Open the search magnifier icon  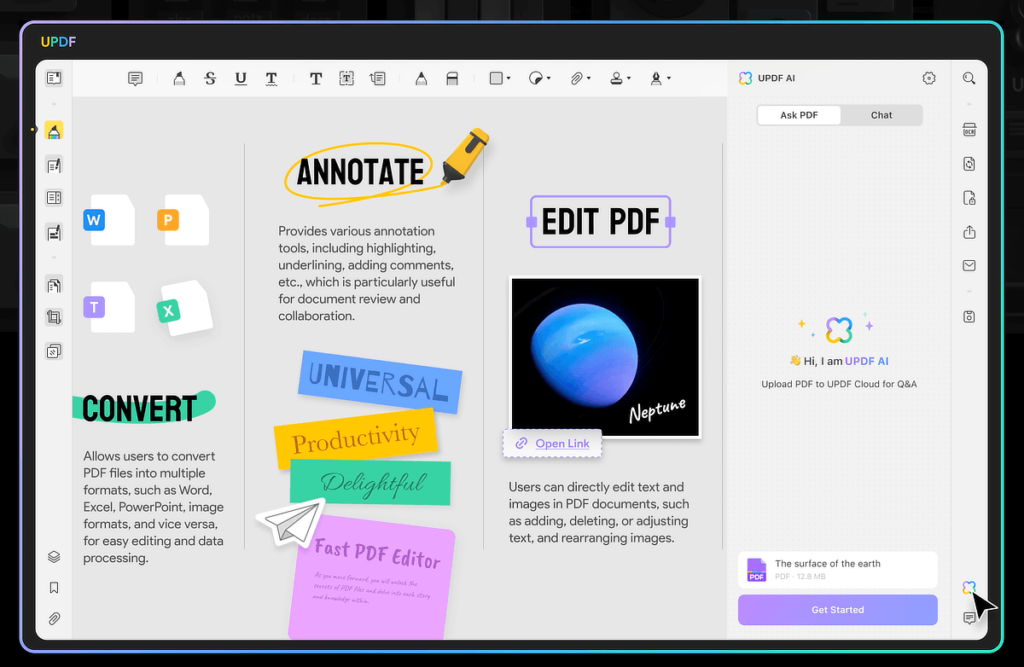[x=968, y=78]
